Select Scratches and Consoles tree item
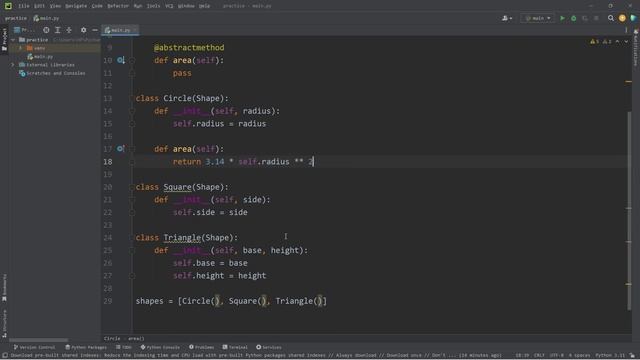640x360 pixels. (x=52, y=73)
